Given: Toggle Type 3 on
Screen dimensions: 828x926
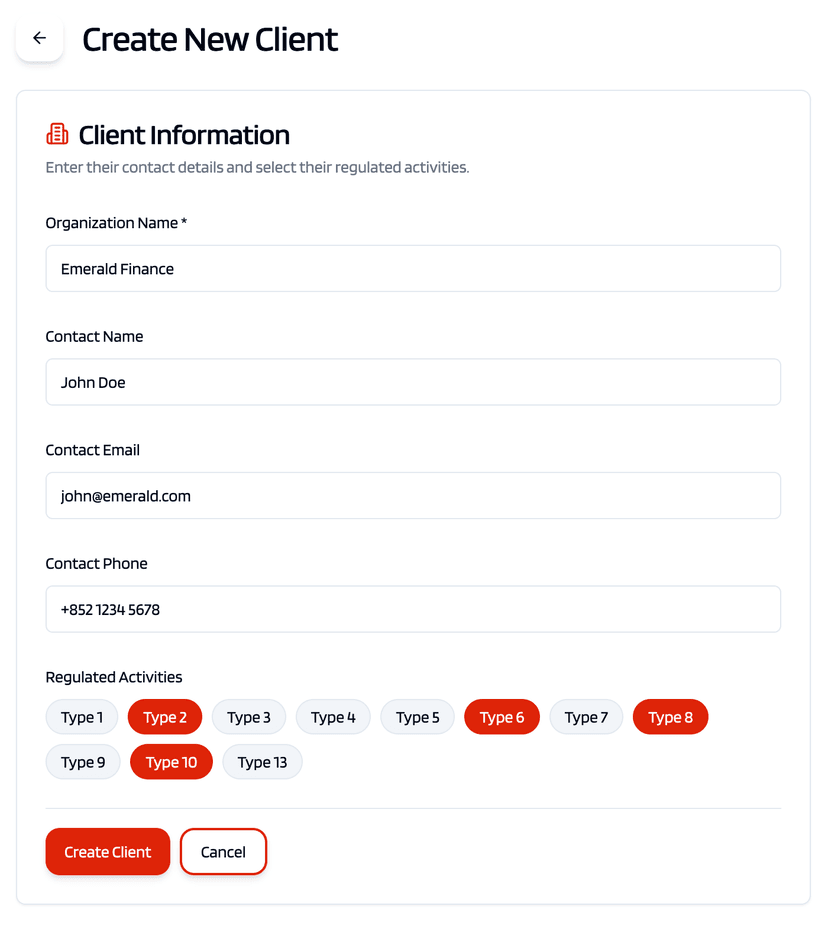Looking at the screenshot, I should tap(248, 717).
